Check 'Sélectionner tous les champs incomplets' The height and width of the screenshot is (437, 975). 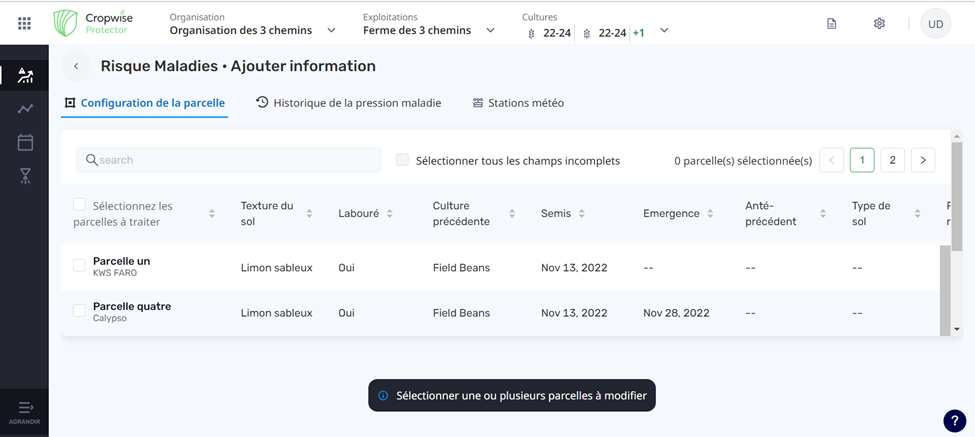tap(402, 160)
